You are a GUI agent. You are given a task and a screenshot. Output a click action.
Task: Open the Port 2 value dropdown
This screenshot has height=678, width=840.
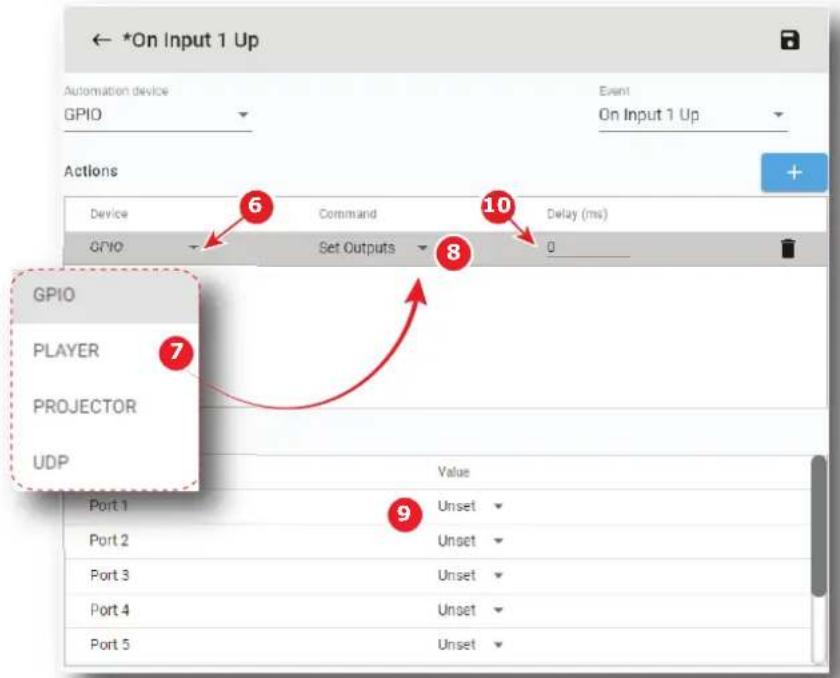click(x=470, y=541)
